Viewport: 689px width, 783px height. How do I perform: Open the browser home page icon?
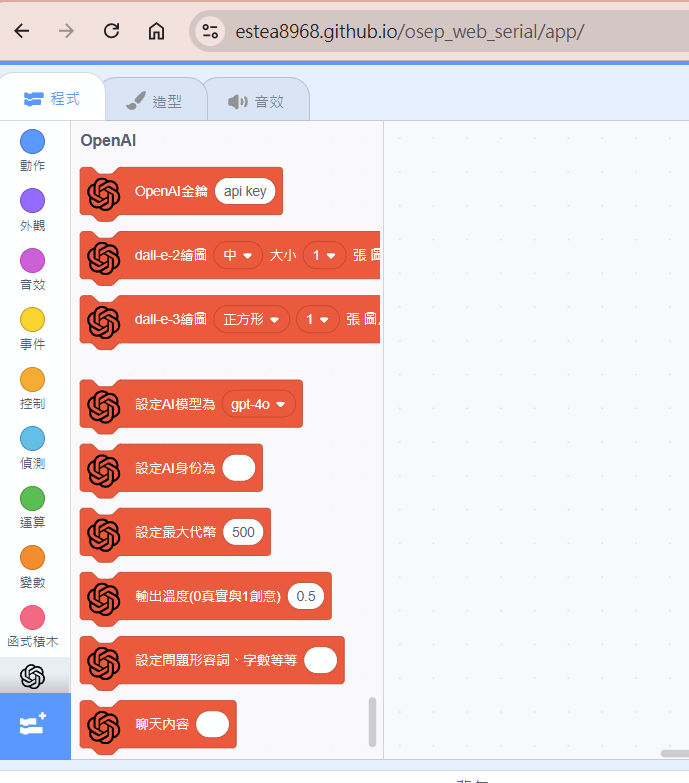pos(156,31)
